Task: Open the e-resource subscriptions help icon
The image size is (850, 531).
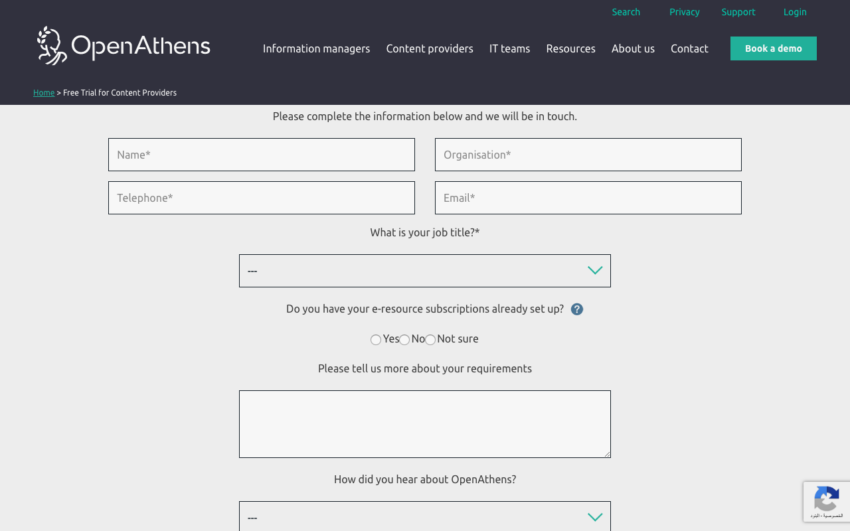Action: (x=577, y=309)
